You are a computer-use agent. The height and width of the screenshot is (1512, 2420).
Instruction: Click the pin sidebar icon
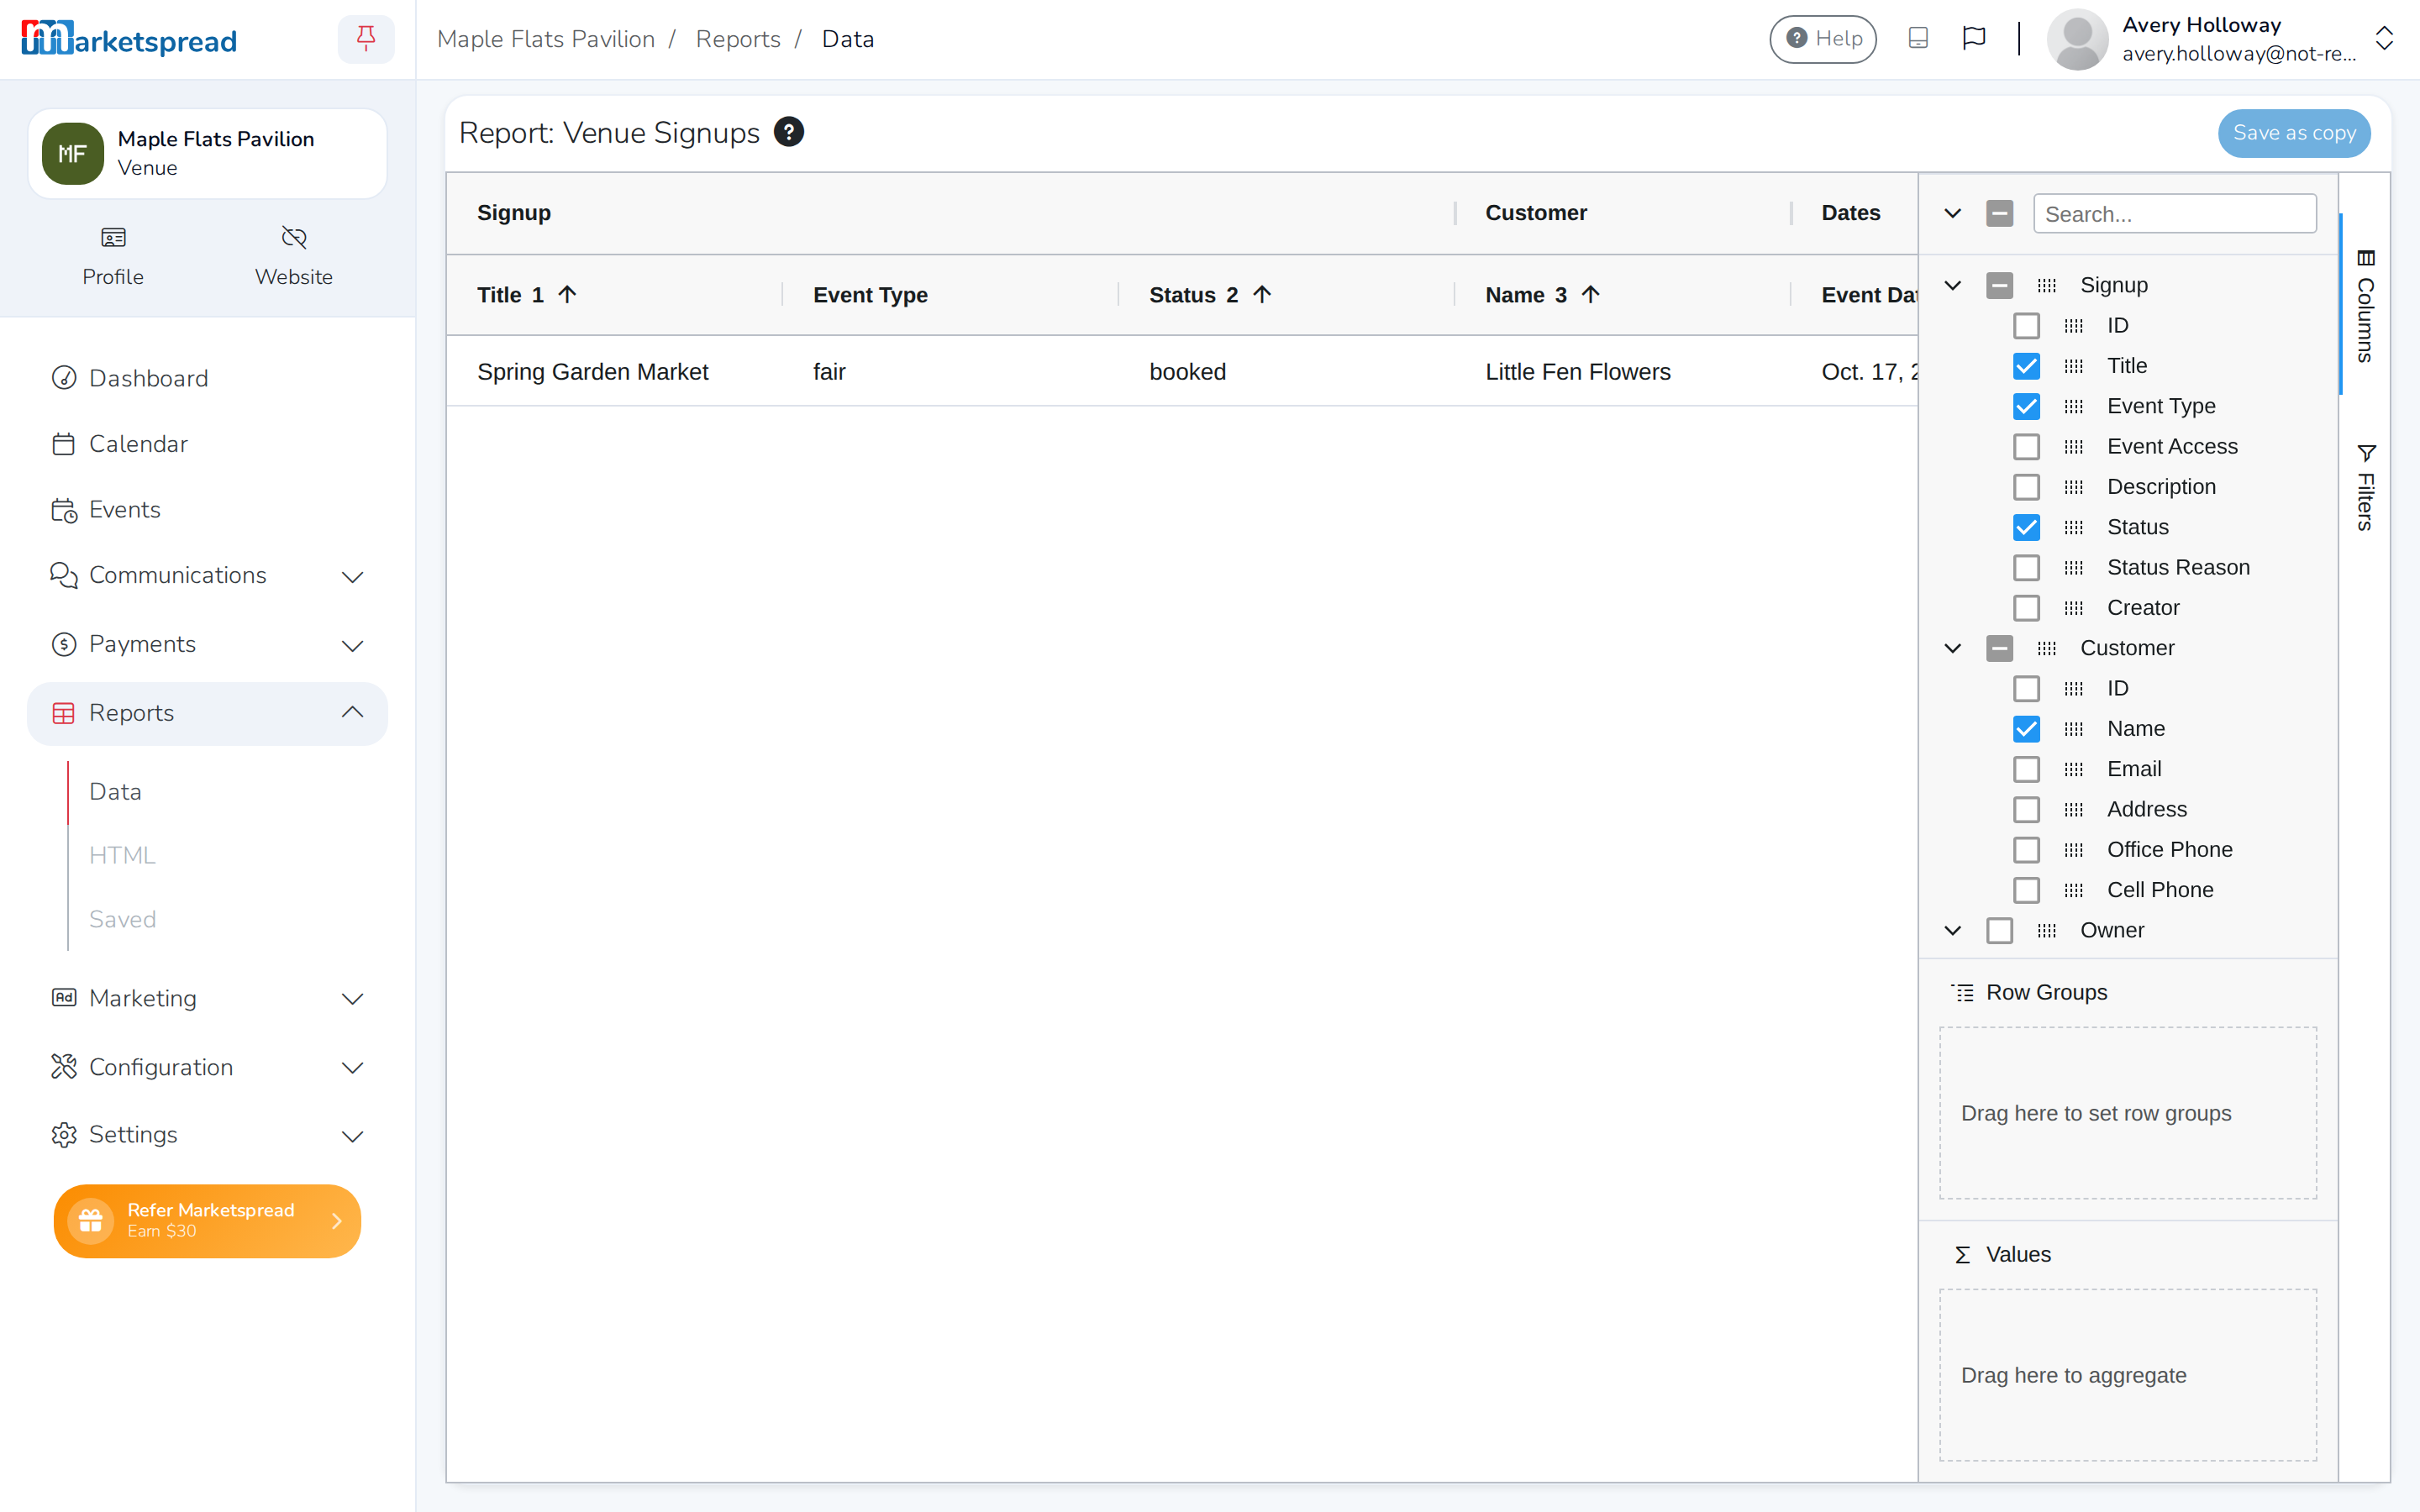(366, 39)
